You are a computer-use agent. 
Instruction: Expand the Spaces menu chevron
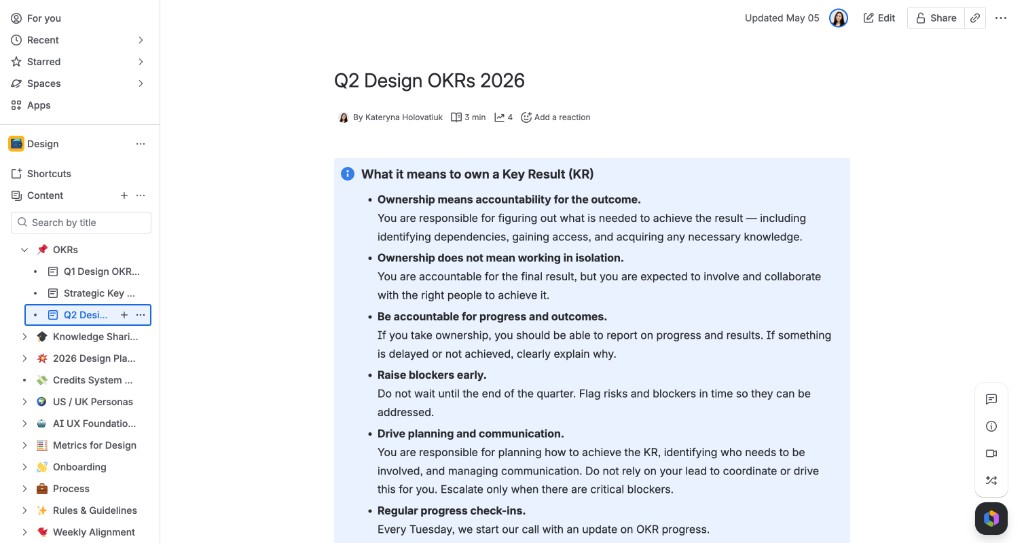140,84
